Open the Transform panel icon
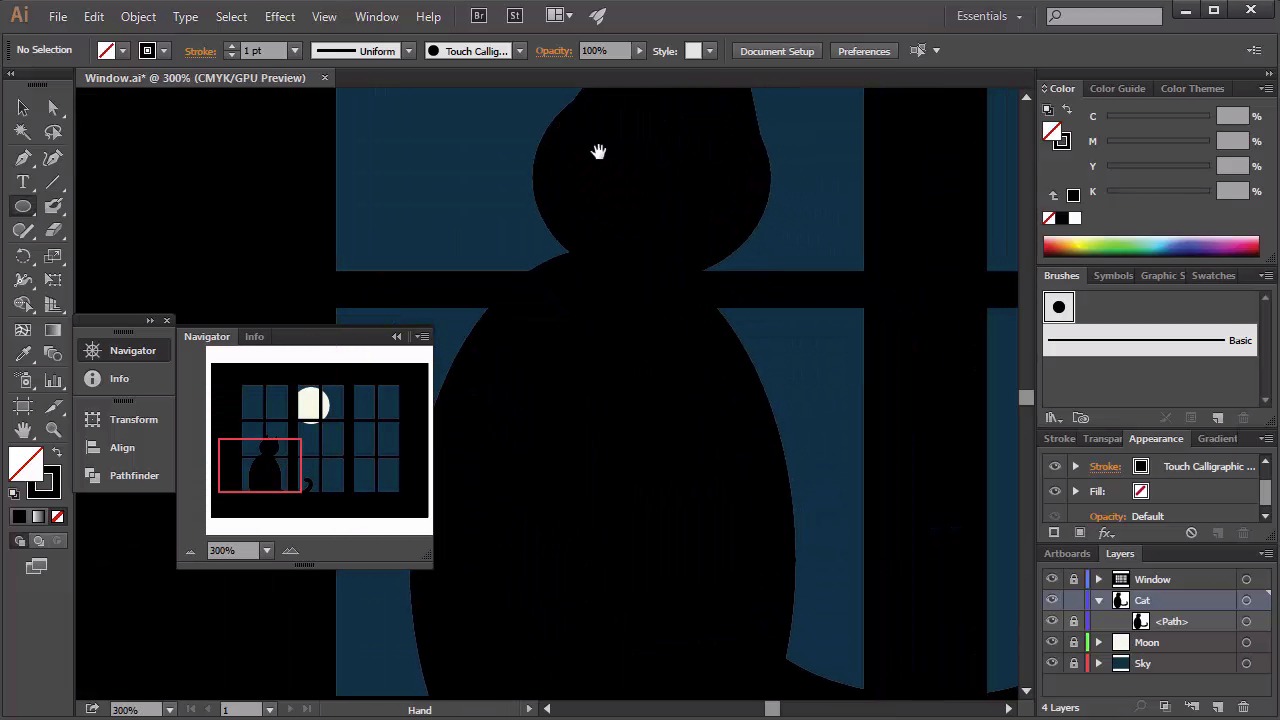 pos(93,419)
